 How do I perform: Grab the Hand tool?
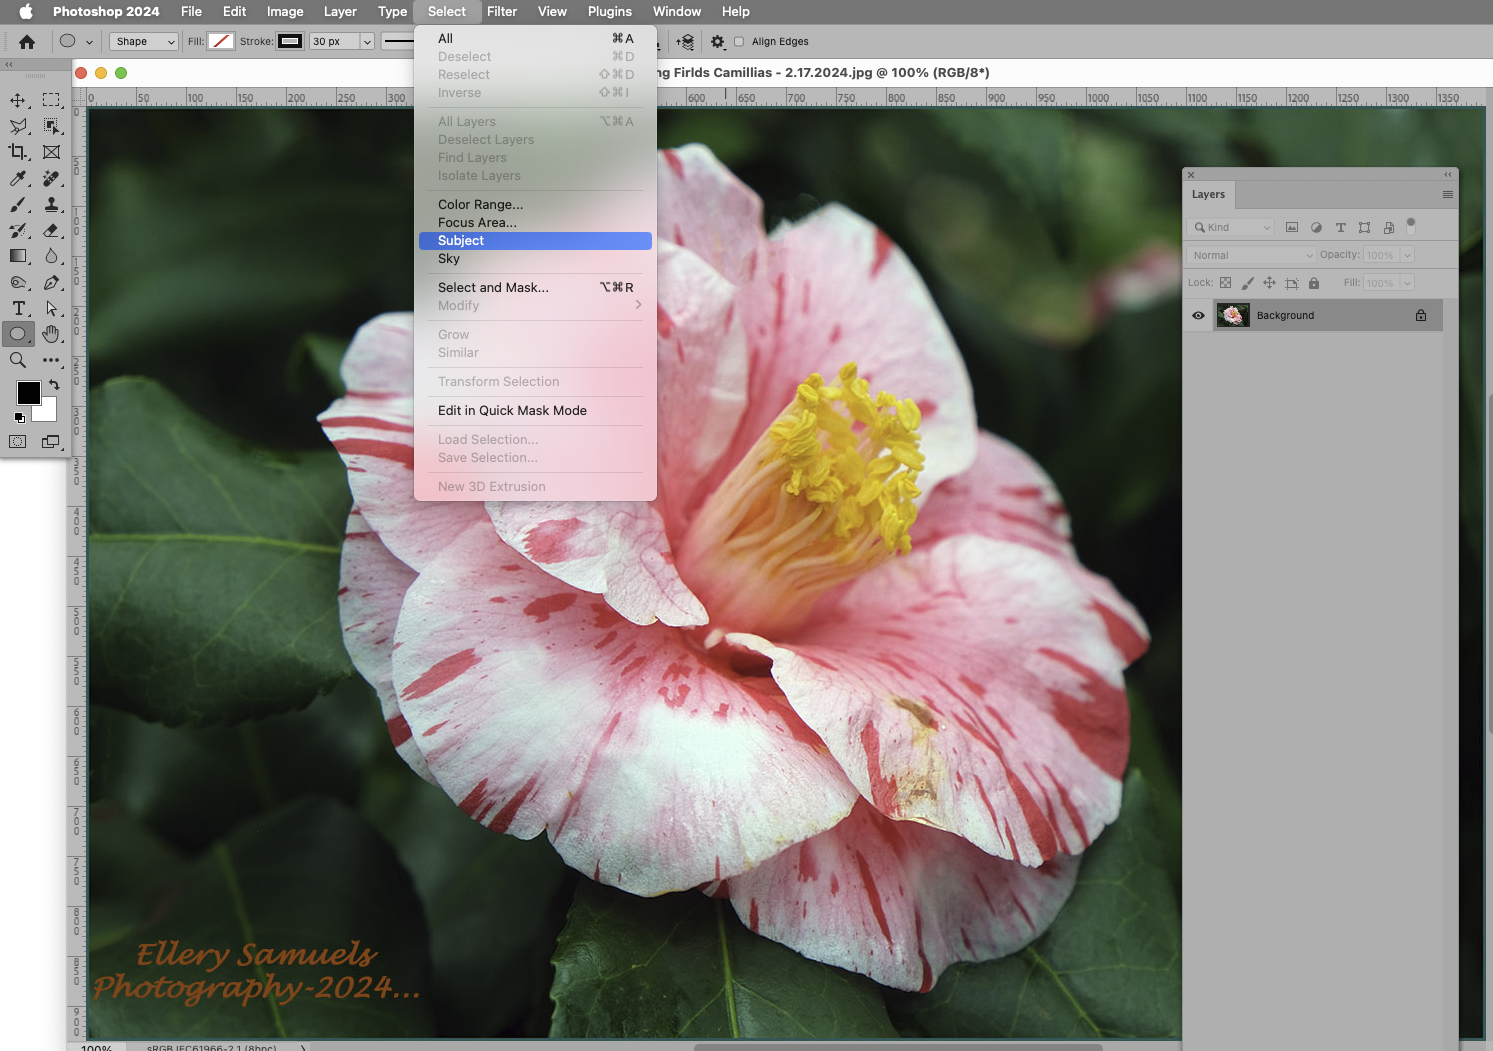(52, 334)
